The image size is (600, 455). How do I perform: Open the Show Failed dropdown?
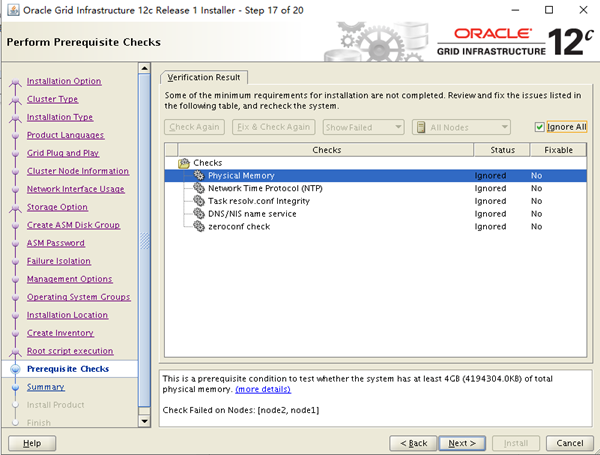pyautogui.click(x=363, y=127)
